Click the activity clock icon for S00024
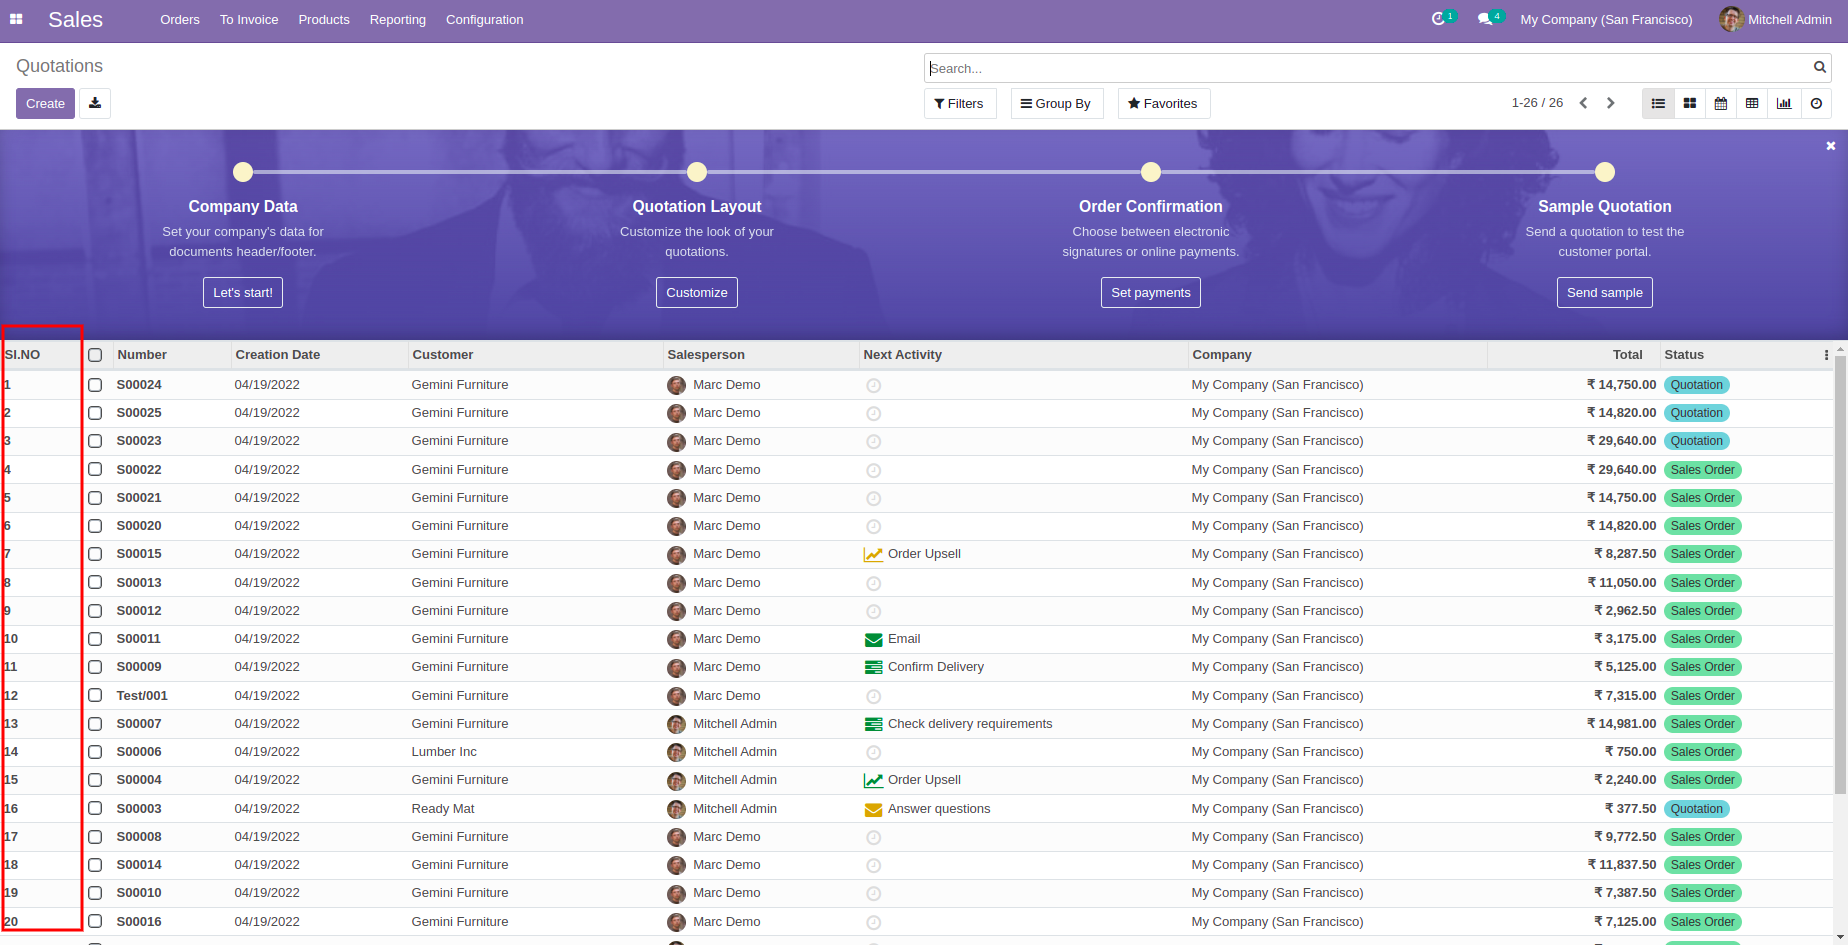This screenshot has width=1848, height=945. pos(873,385)
